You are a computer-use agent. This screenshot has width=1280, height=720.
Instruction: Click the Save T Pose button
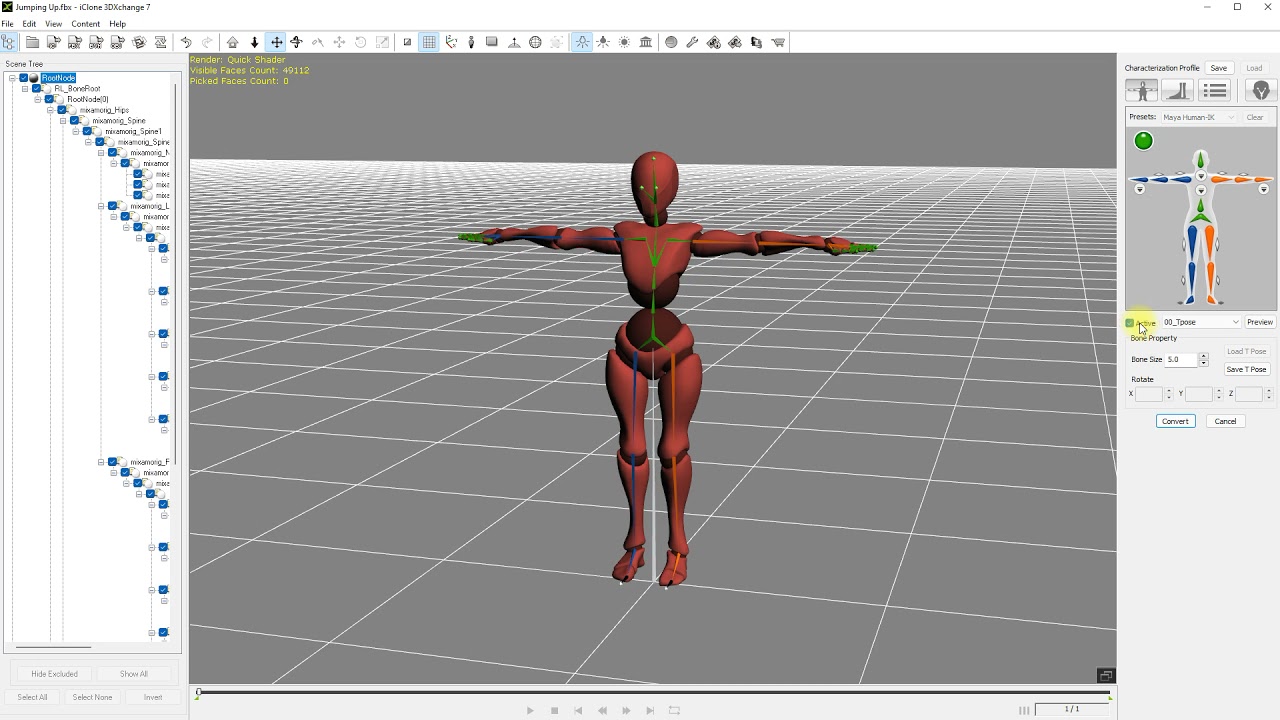point(1246,369)
